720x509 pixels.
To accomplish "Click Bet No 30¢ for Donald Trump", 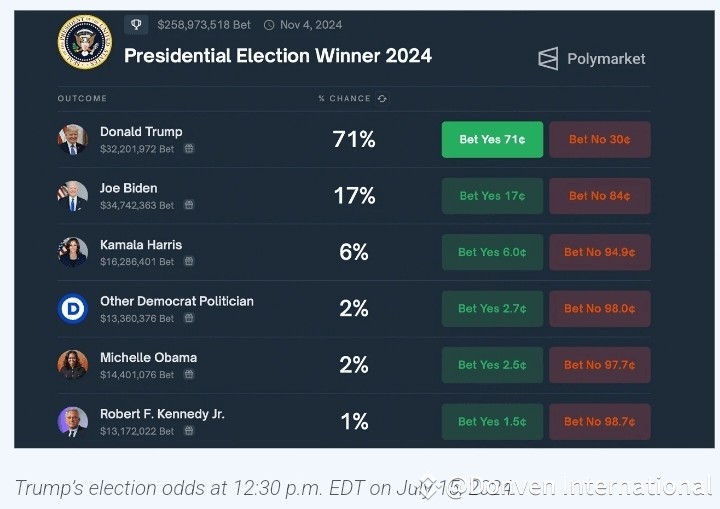I will (x=600, y=140).
